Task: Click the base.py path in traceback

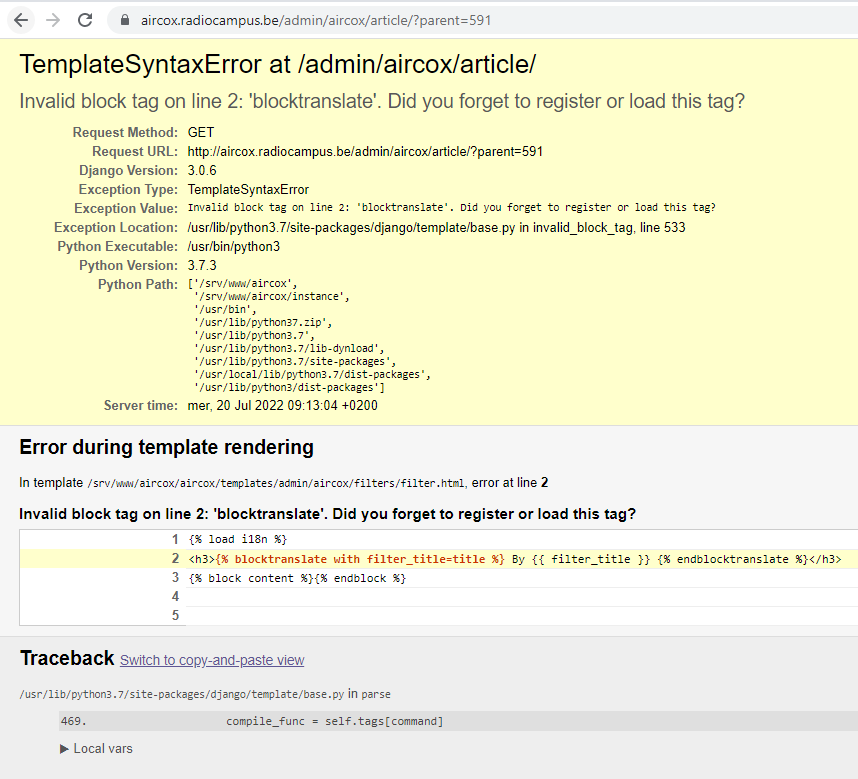Action: (181, 693)
